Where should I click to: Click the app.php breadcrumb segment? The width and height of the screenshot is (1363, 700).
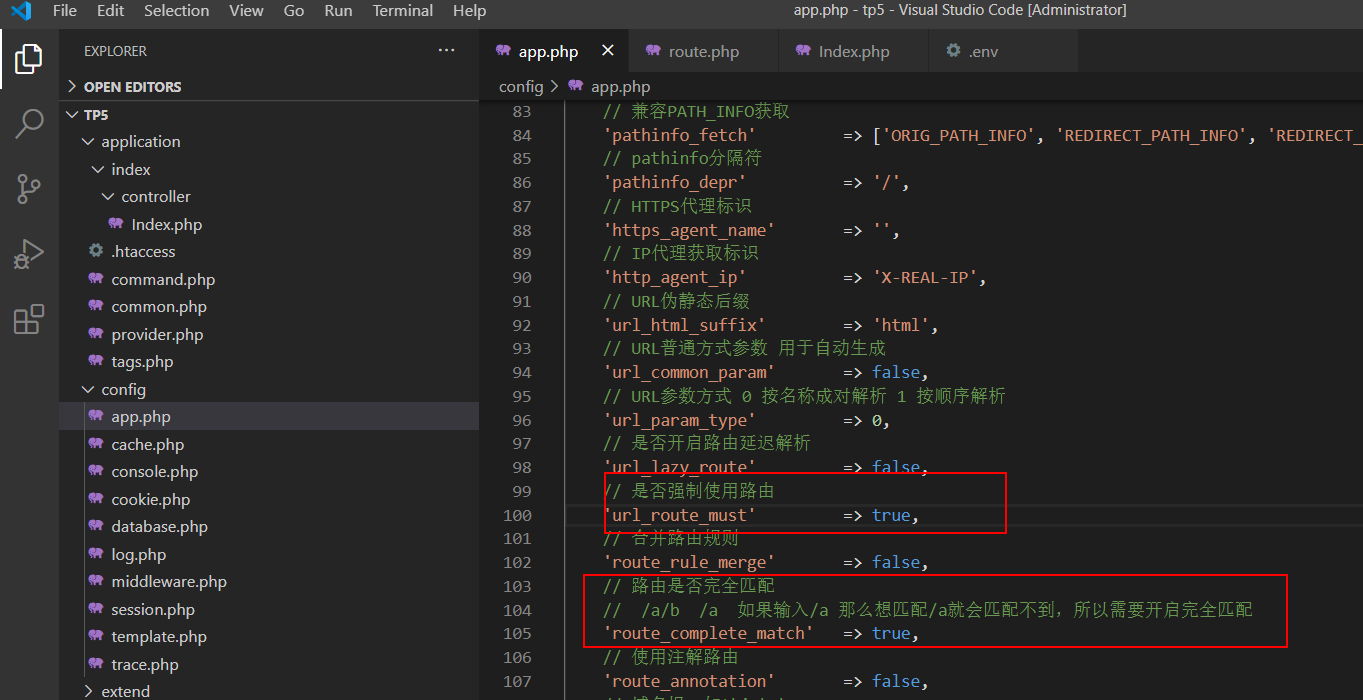click(x=620, y=87)
